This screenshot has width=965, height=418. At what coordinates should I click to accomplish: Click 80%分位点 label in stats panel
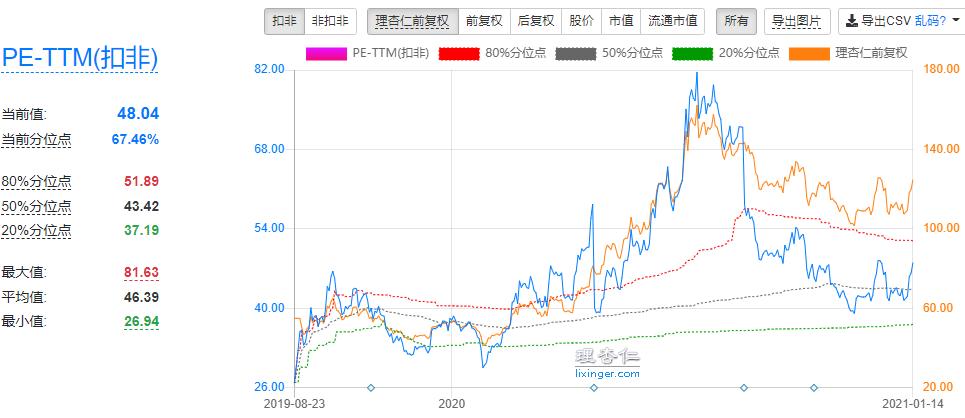point(36,182)
